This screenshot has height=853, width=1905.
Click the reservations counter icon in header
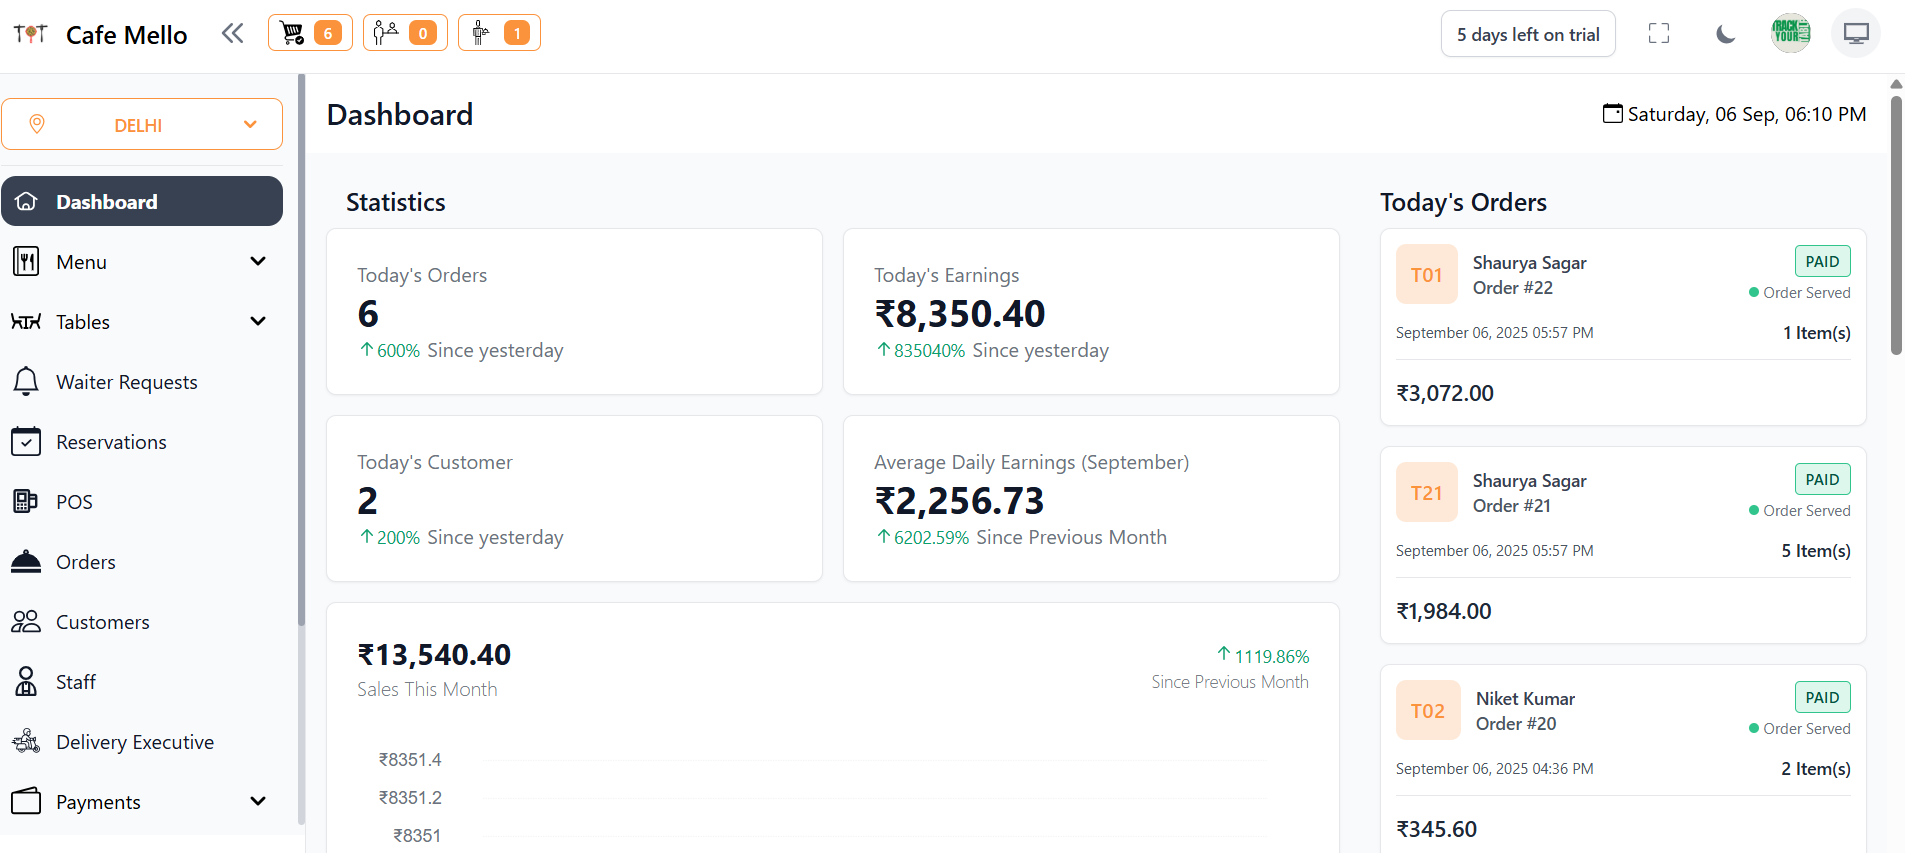pyautogui.click(x=404, y=33)
